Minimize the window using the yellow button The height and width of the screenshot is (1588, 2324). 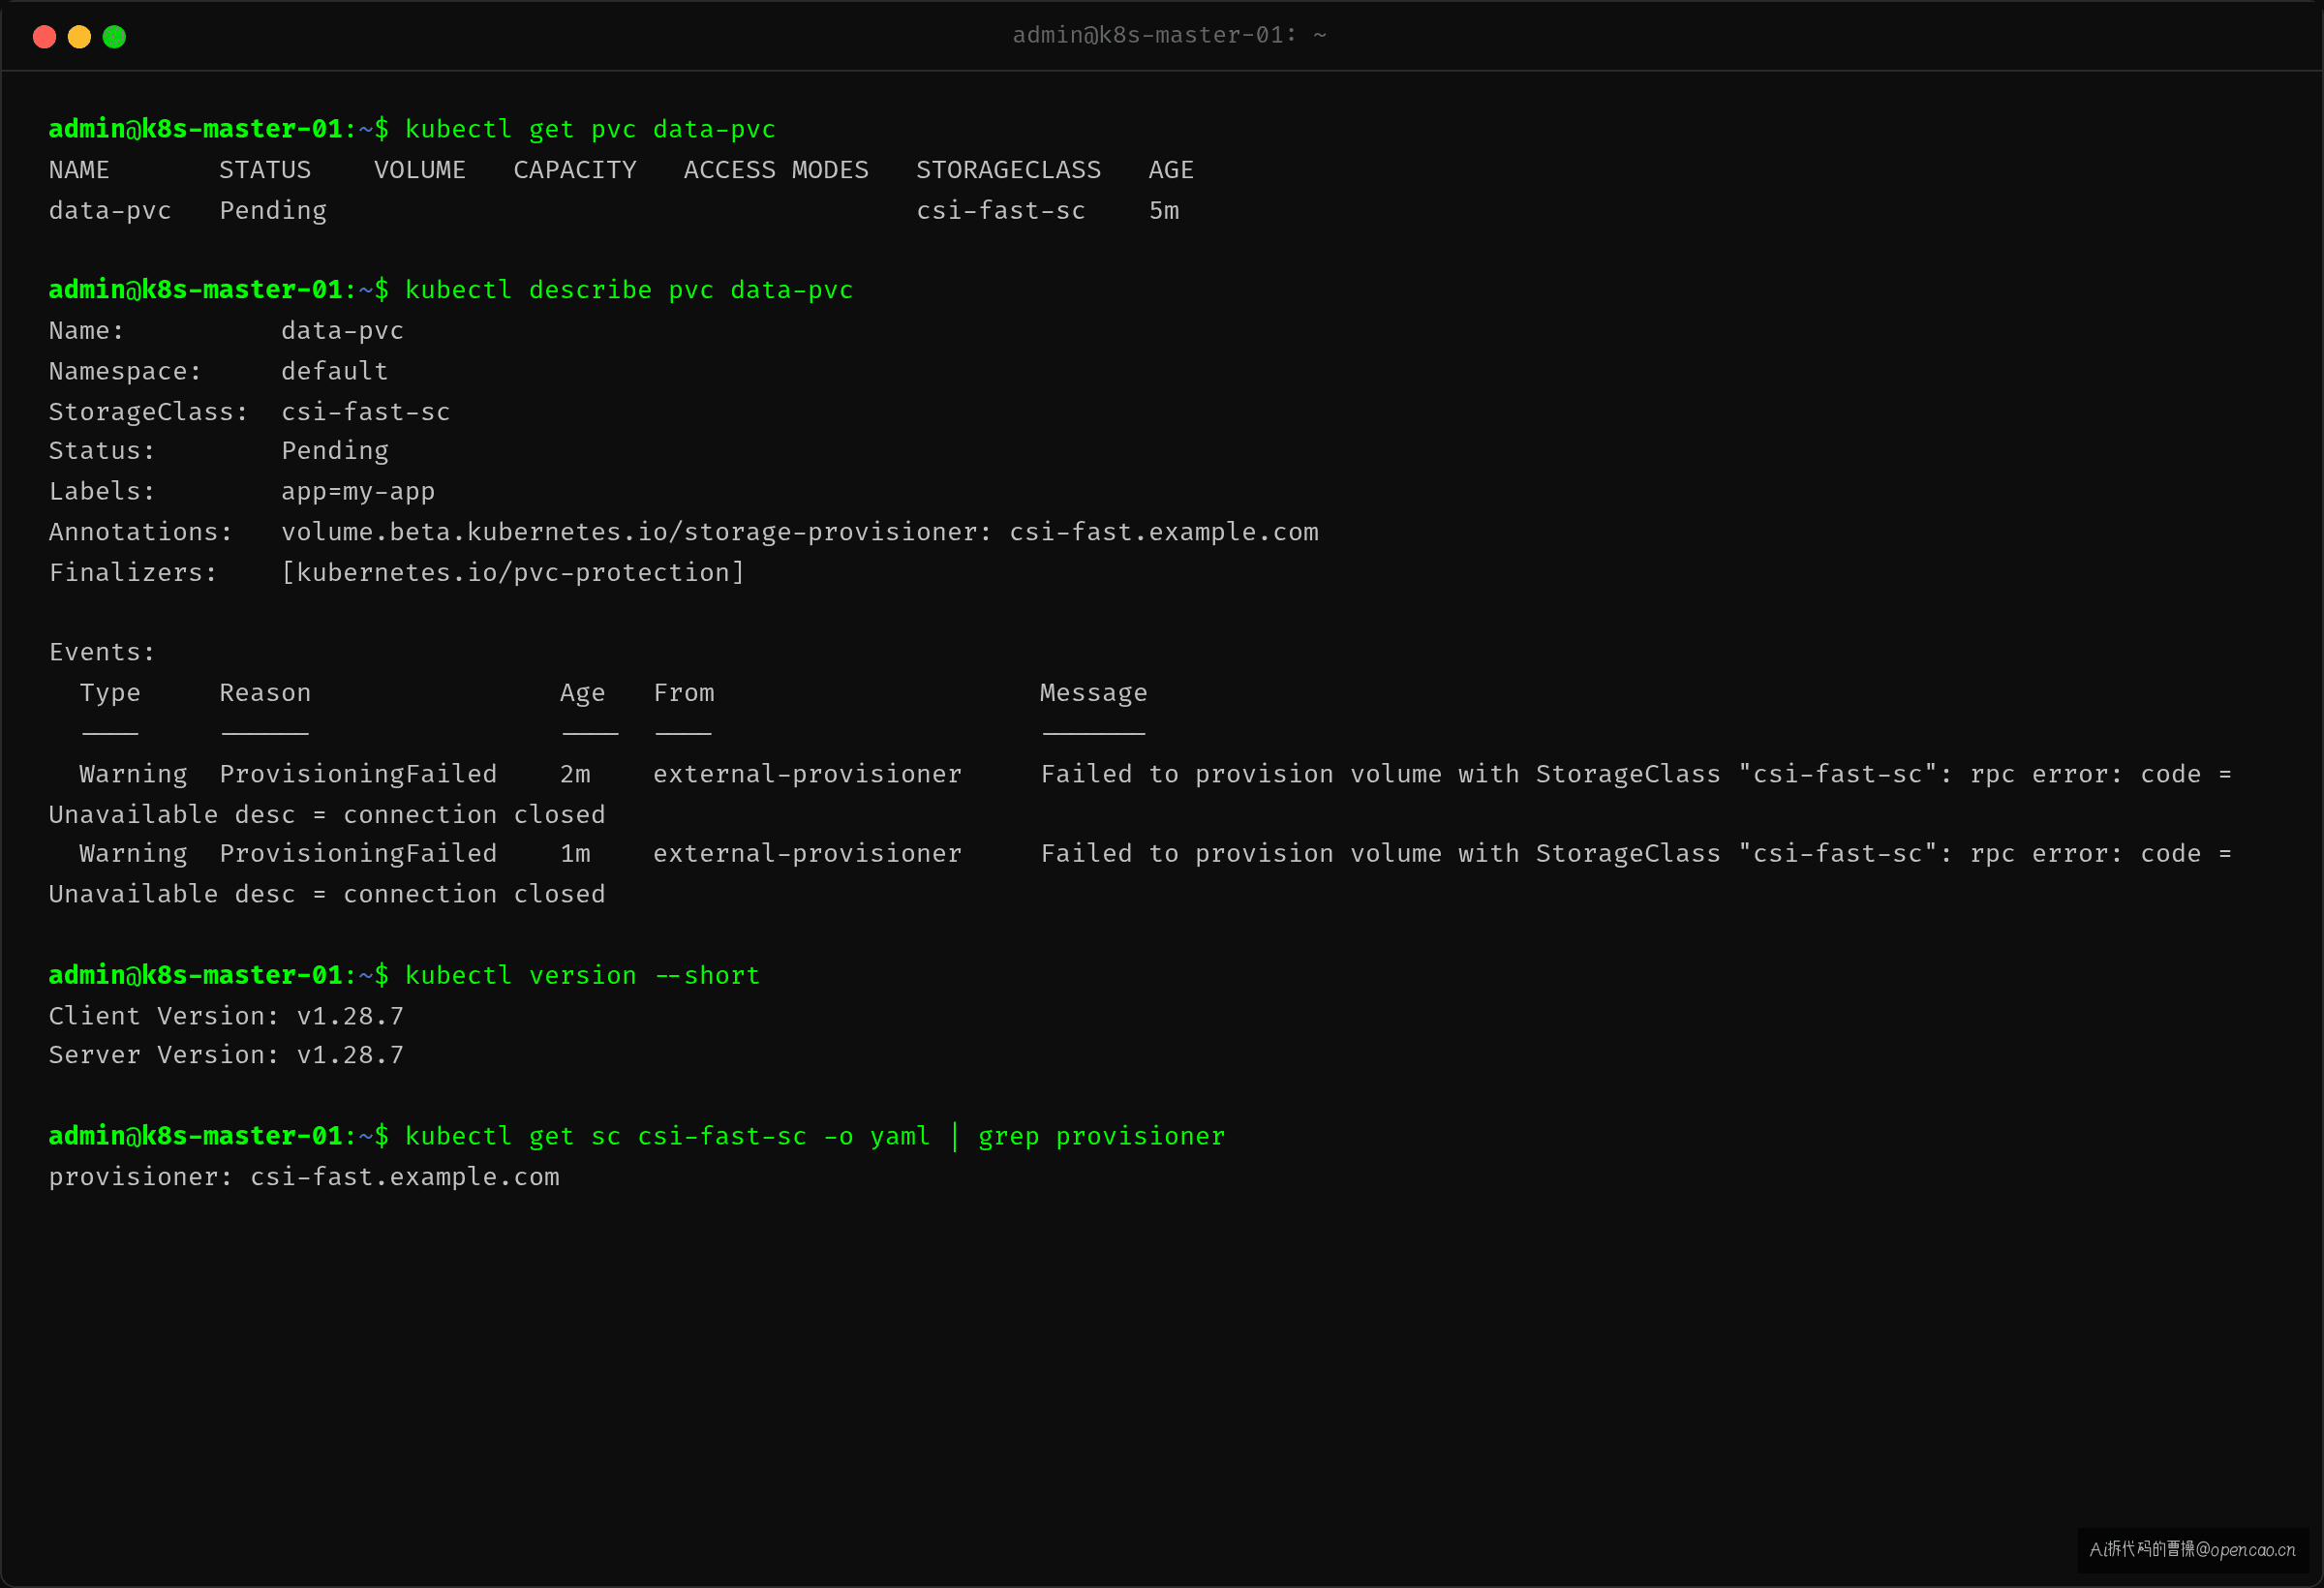pyautogui.click(x=79, y=37)
